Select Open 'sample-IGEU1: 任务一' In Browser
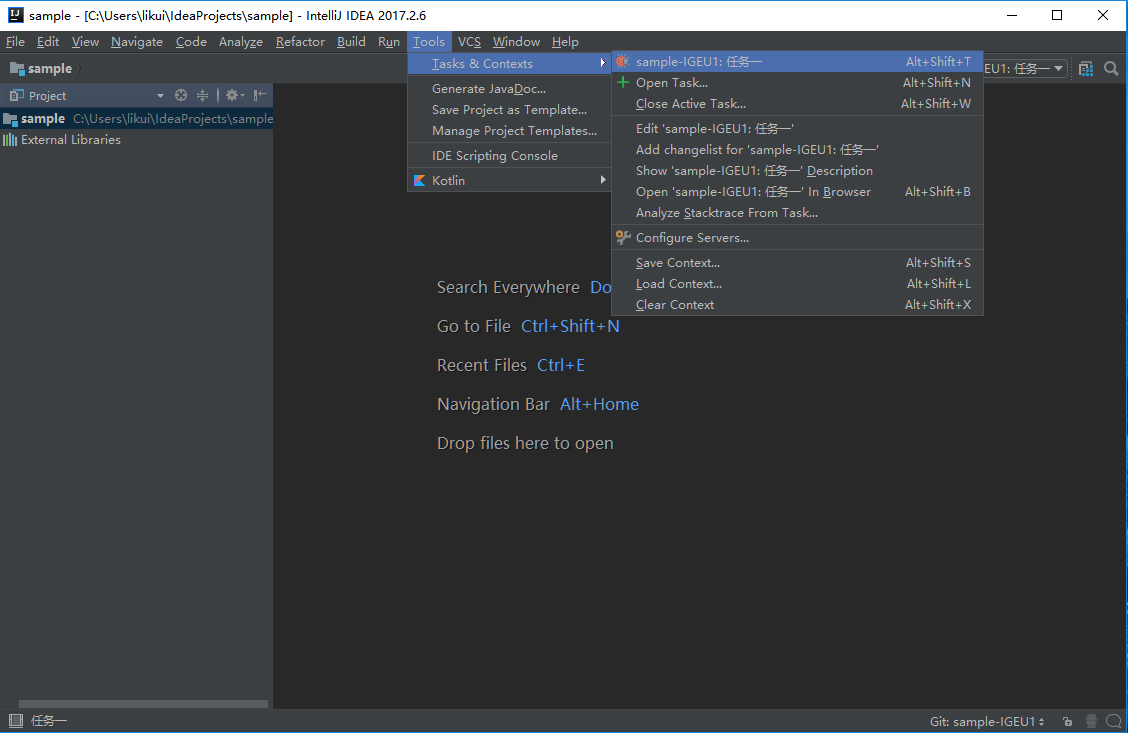Image resolution: width=1128 pixels, height=733 pixels. [797, 191]
